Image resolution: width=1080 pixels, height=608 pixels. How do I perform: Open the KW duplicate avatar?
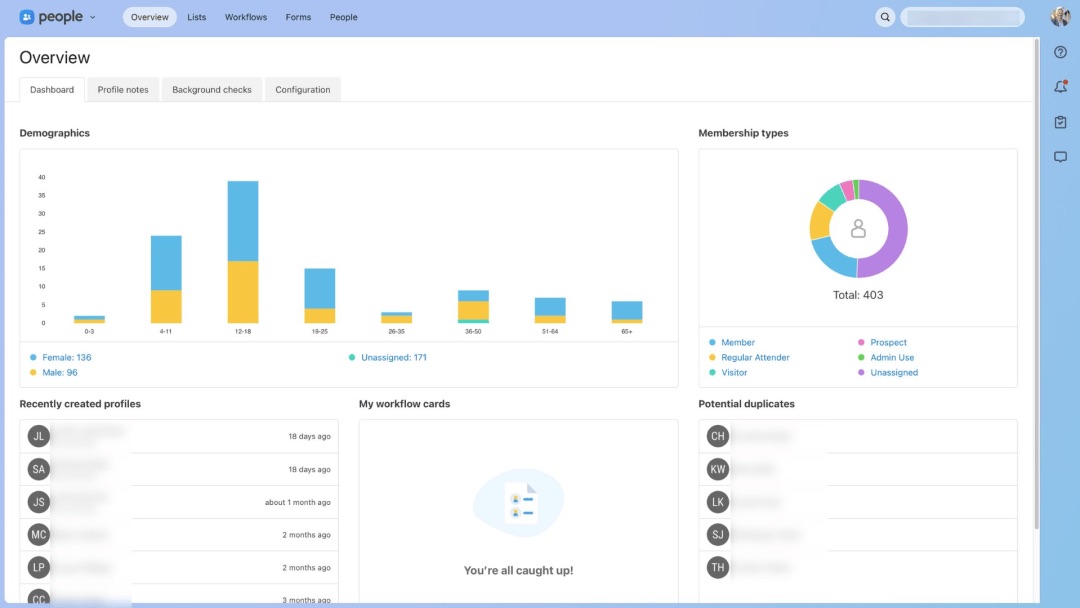[718, 469]
